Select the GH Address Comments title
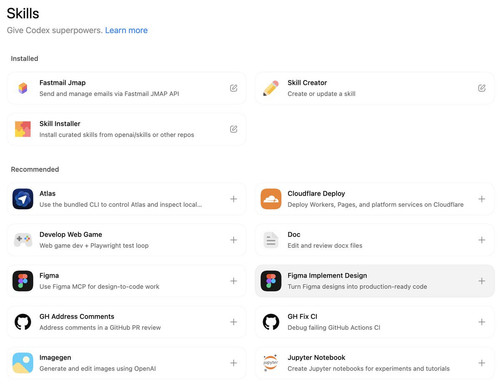The height and width of the screenshot is (387, 500). coord(77,317)
